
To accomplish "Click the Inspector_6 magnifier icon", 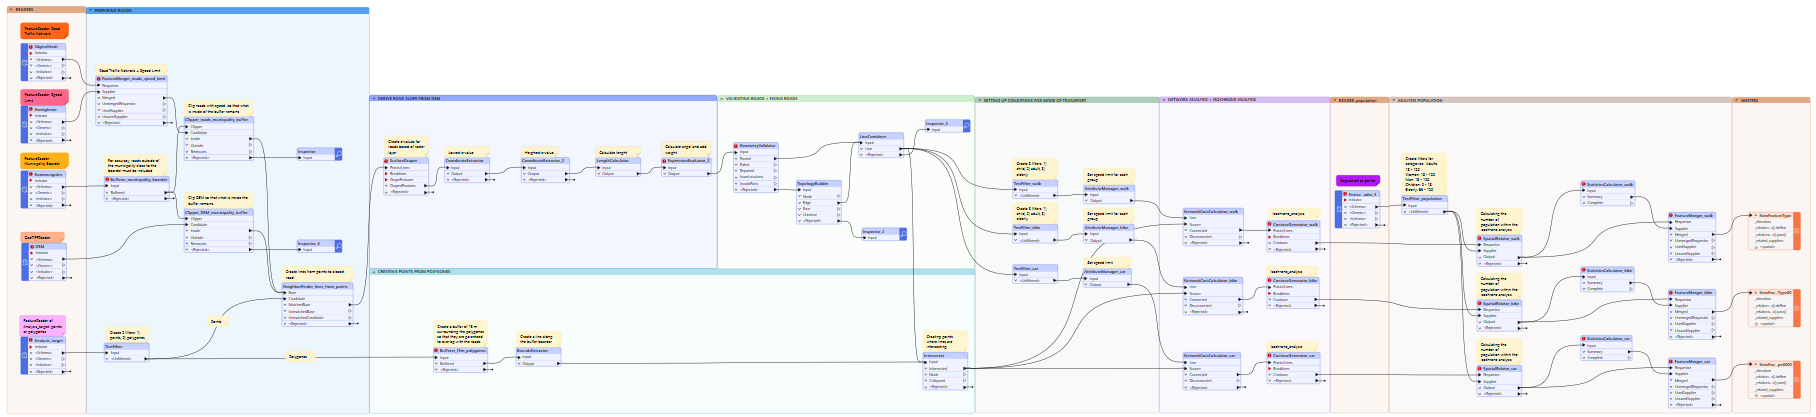I will click(x=338, y=246).
